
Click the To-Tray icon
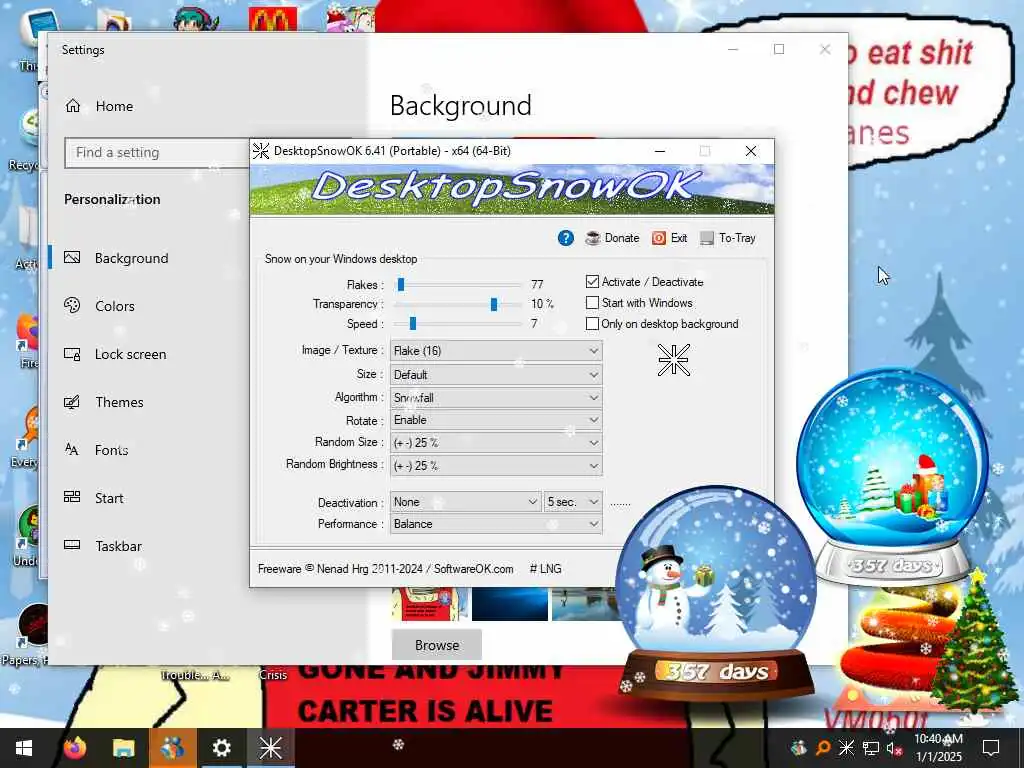707,238
